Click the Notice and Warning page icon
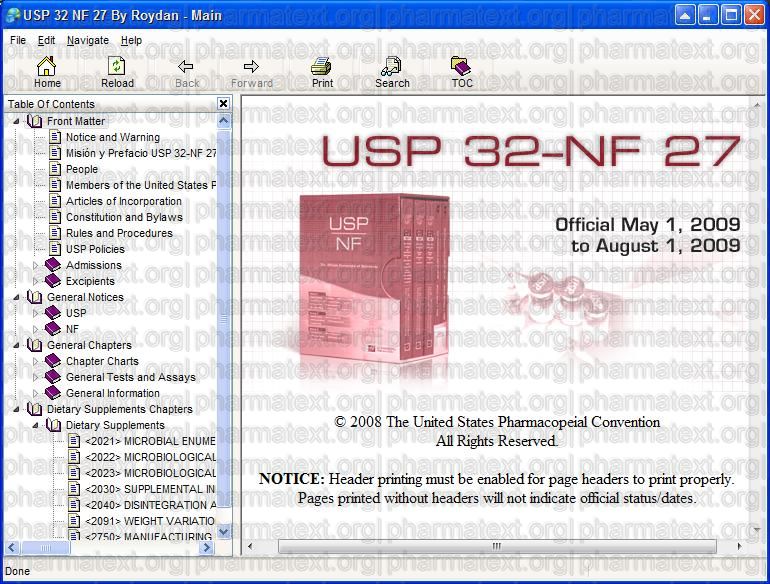 [x=55, y=137]
